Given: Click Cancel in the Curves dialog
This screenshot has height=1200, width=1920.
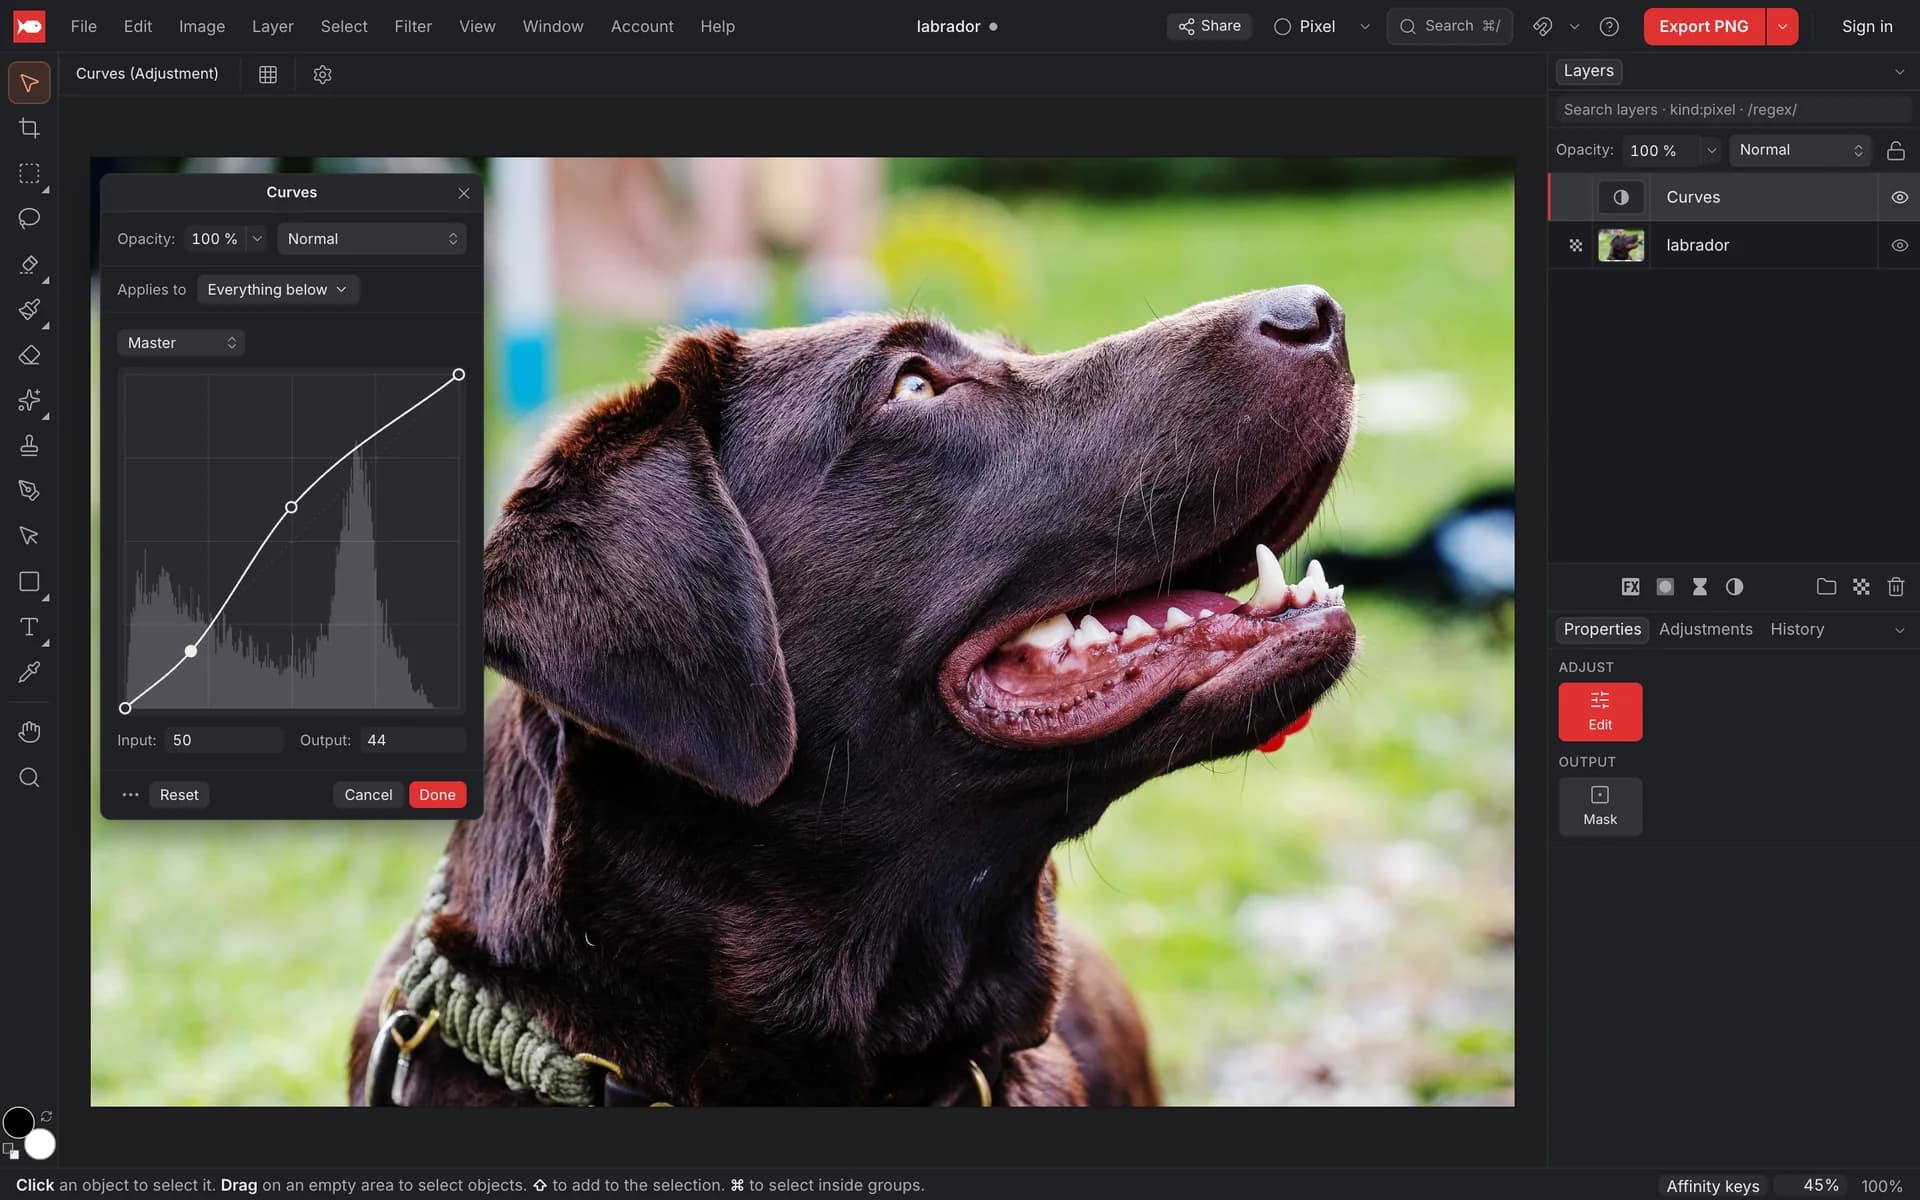Looking at the screenshot, I should point(368,795).
